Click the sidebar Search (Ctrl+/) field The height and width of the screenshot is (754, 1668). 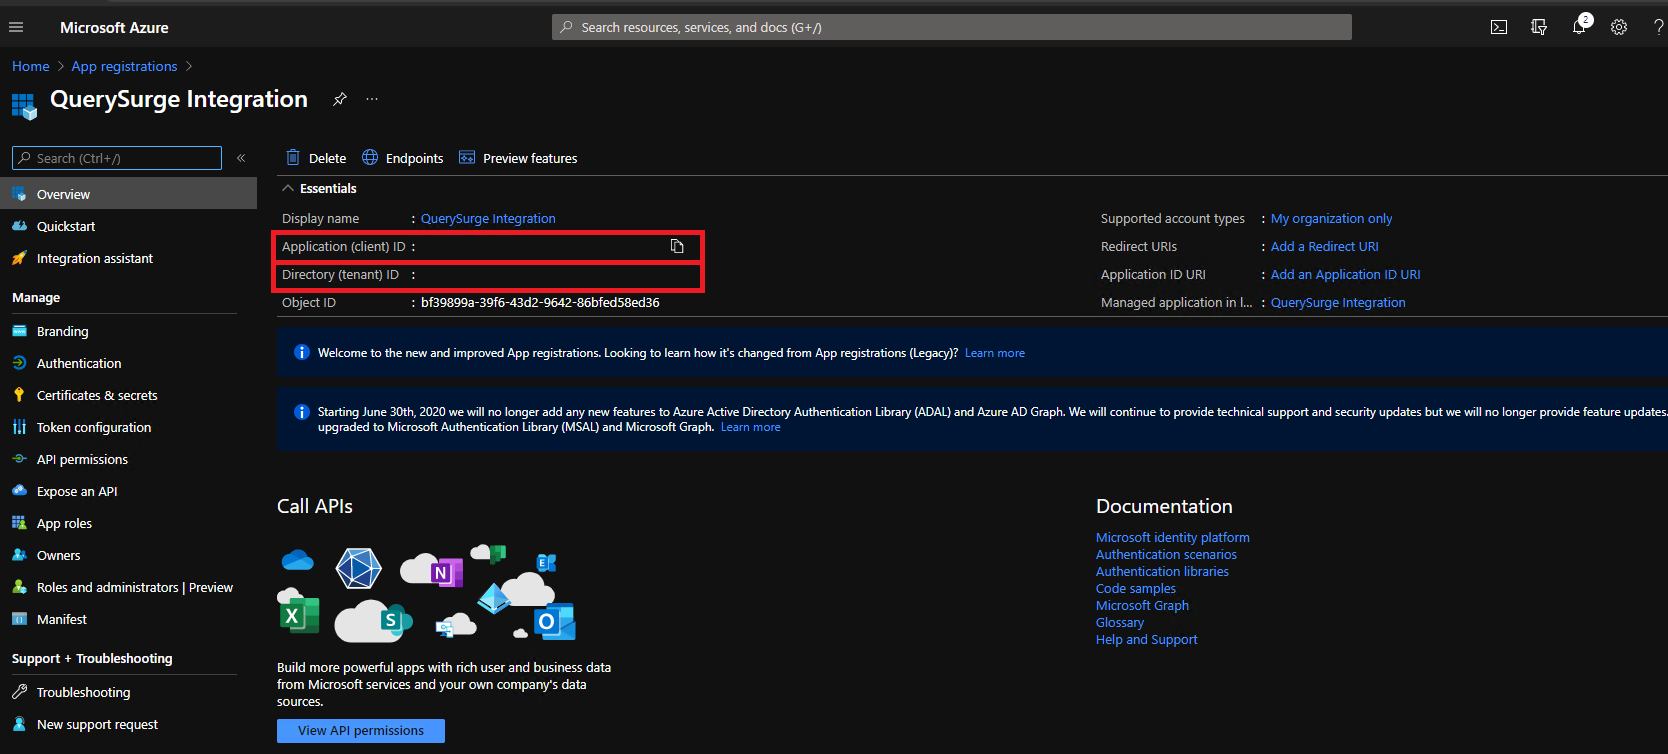click(x=117, y=158)
